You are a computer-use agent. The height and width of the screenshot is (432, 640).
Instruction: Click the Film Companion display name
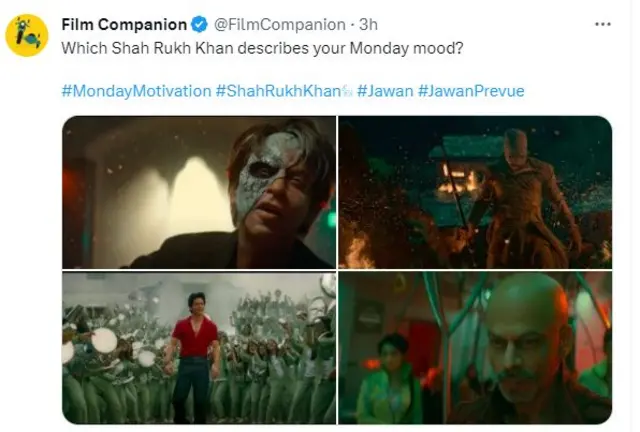(x=124, y=24)
